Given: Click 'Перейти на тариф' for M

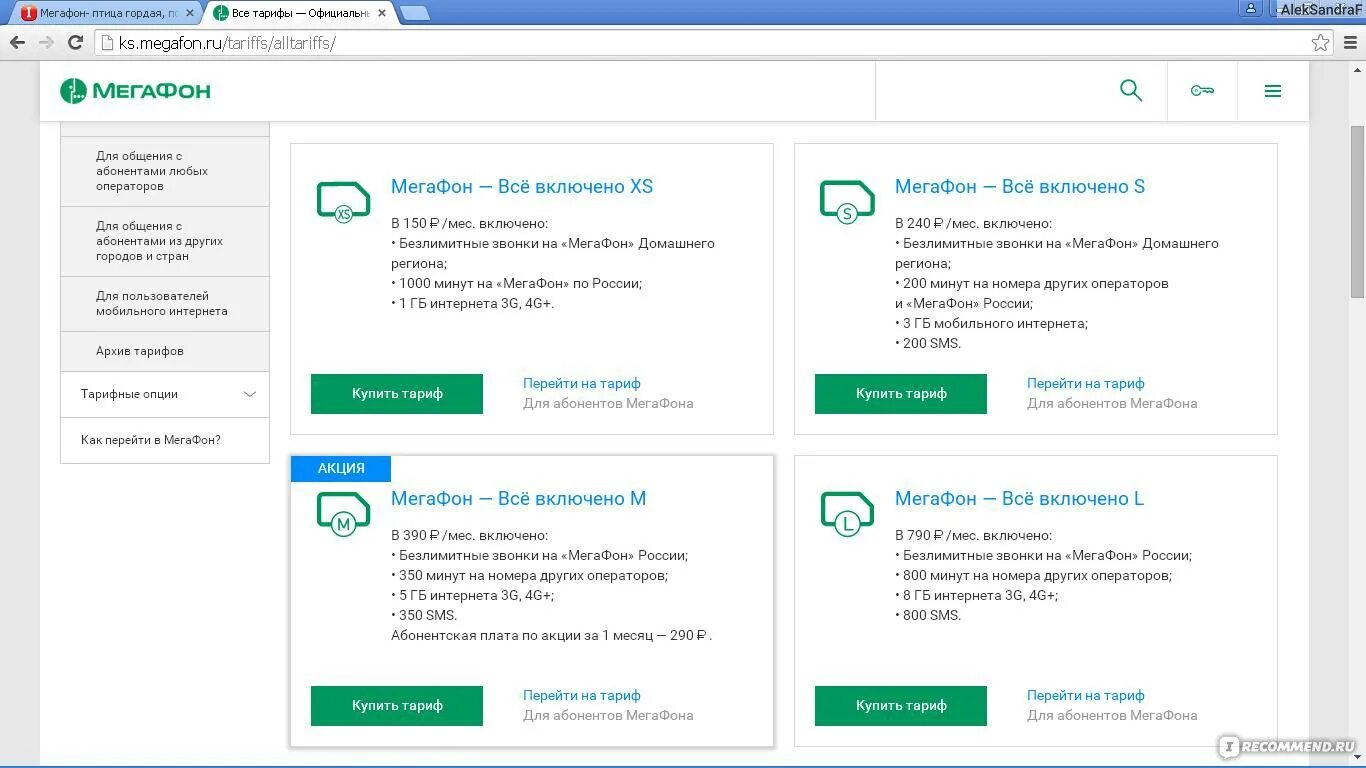Looking at the screenshot, I should coord(582,695).
